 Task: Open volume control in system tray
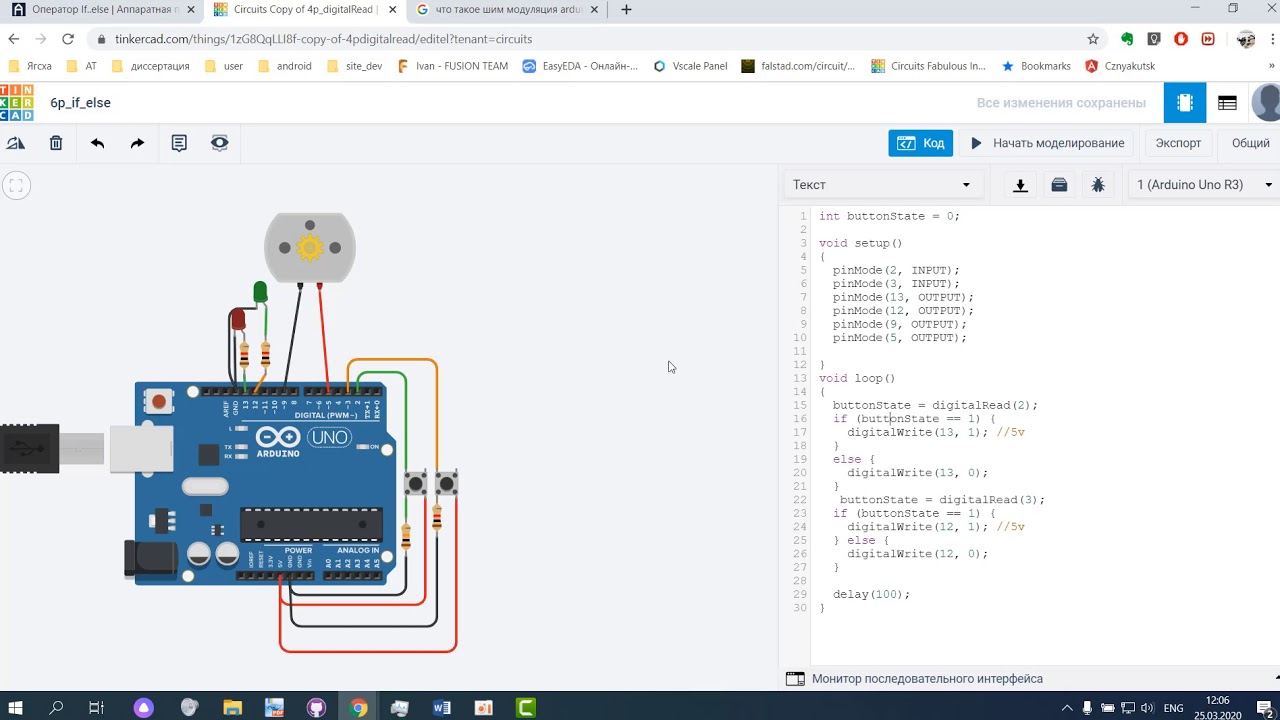(x=1147, y=708)
